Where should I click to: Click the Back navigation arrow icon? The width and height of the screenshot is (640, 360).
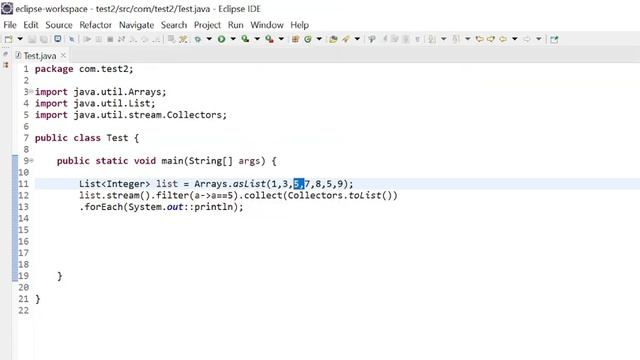503,39
